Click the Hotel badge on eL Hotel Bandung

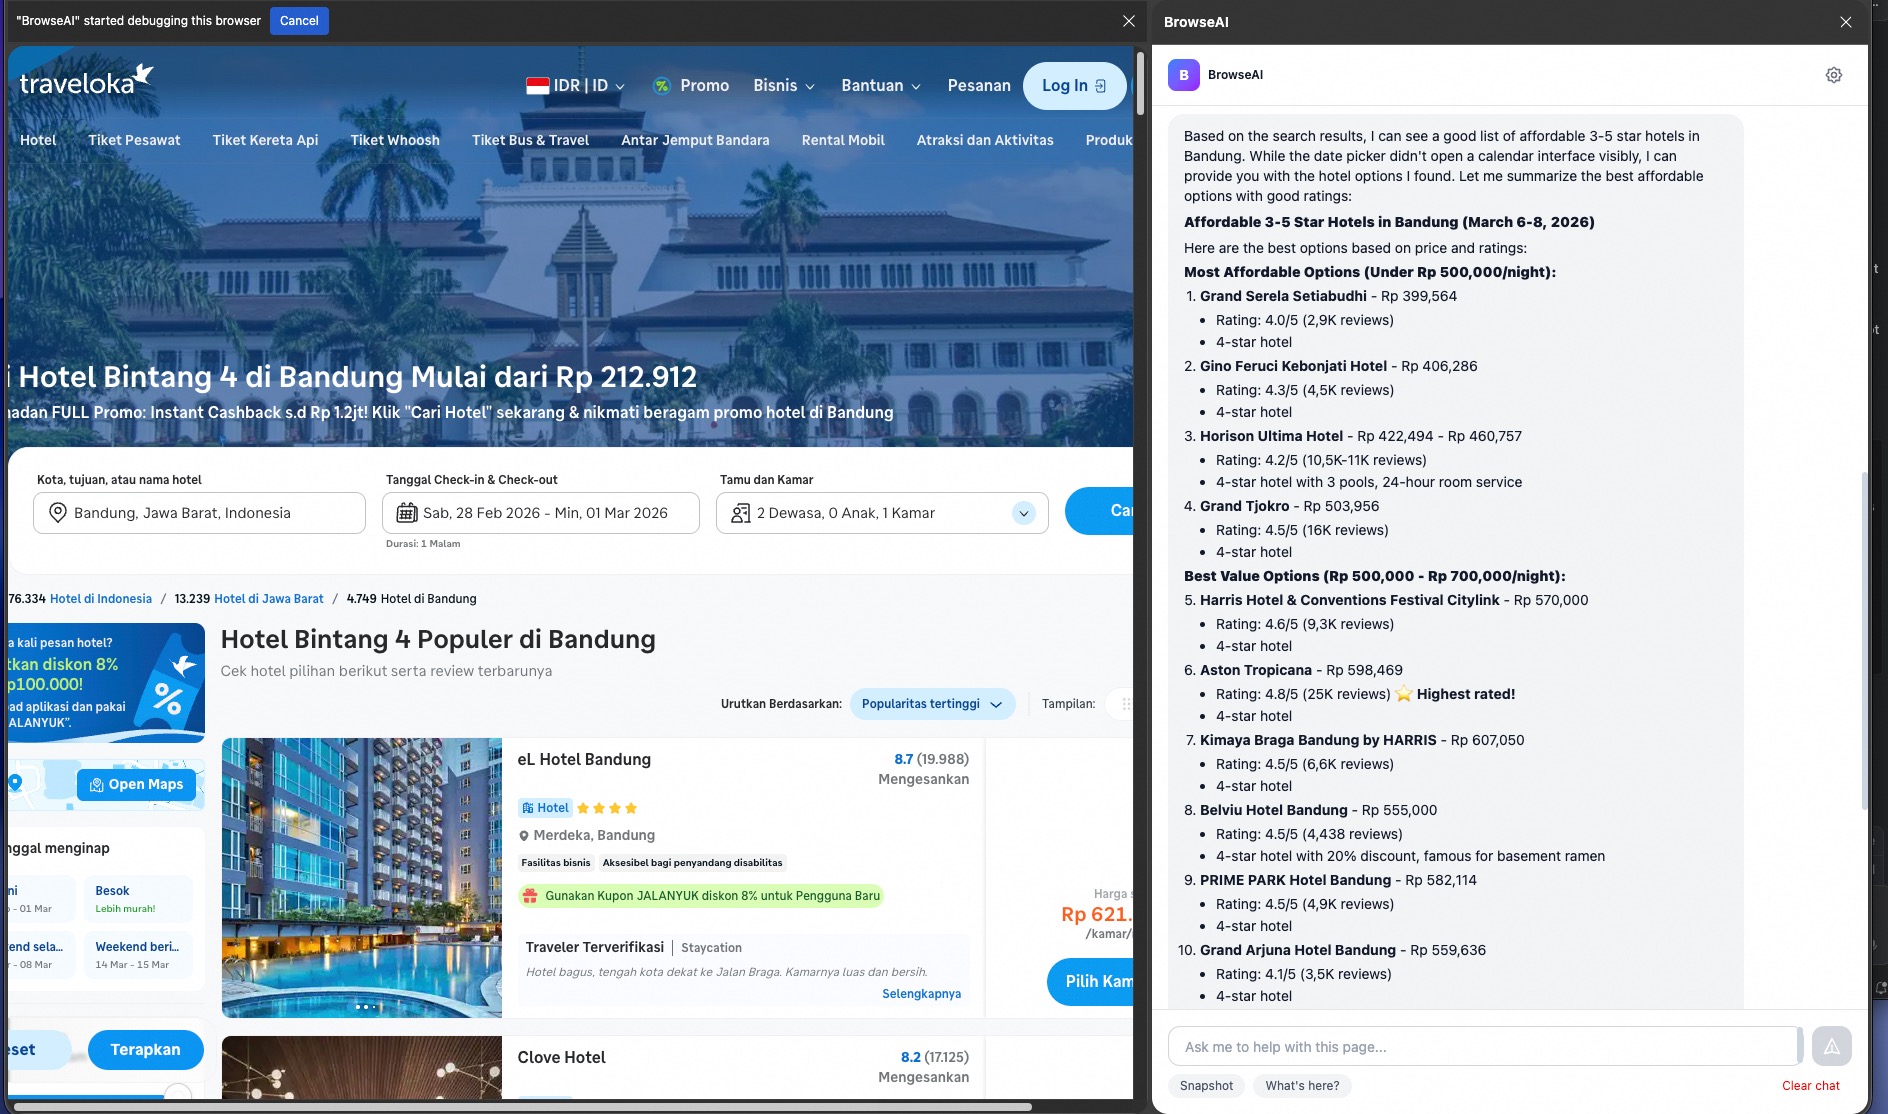[545, 808]
